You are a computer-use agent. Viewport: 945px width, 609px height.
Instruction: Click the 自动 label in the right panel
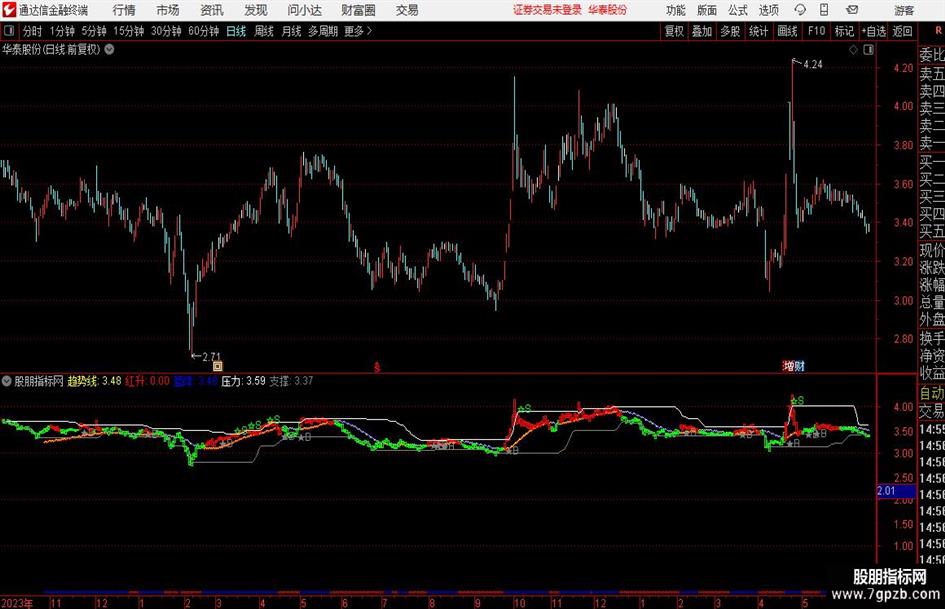(x=932, y=394)
